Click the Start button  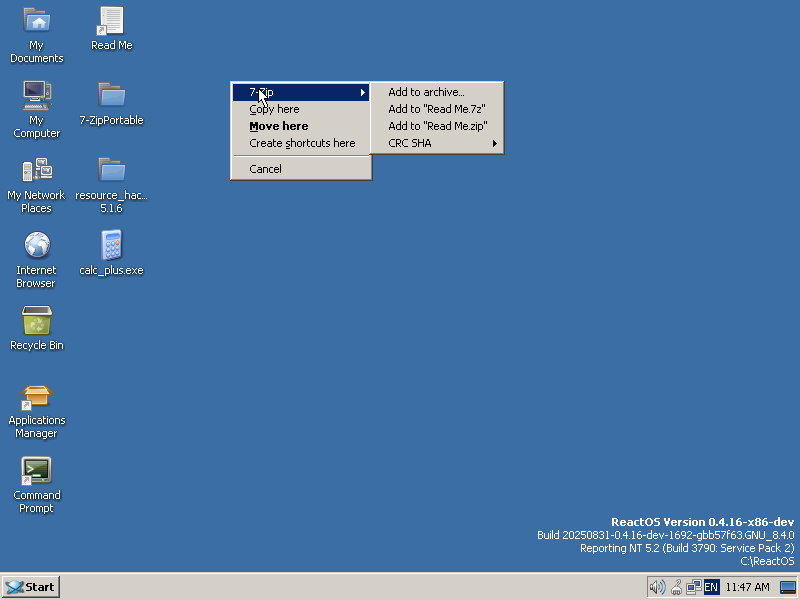(x=31, y=587)
